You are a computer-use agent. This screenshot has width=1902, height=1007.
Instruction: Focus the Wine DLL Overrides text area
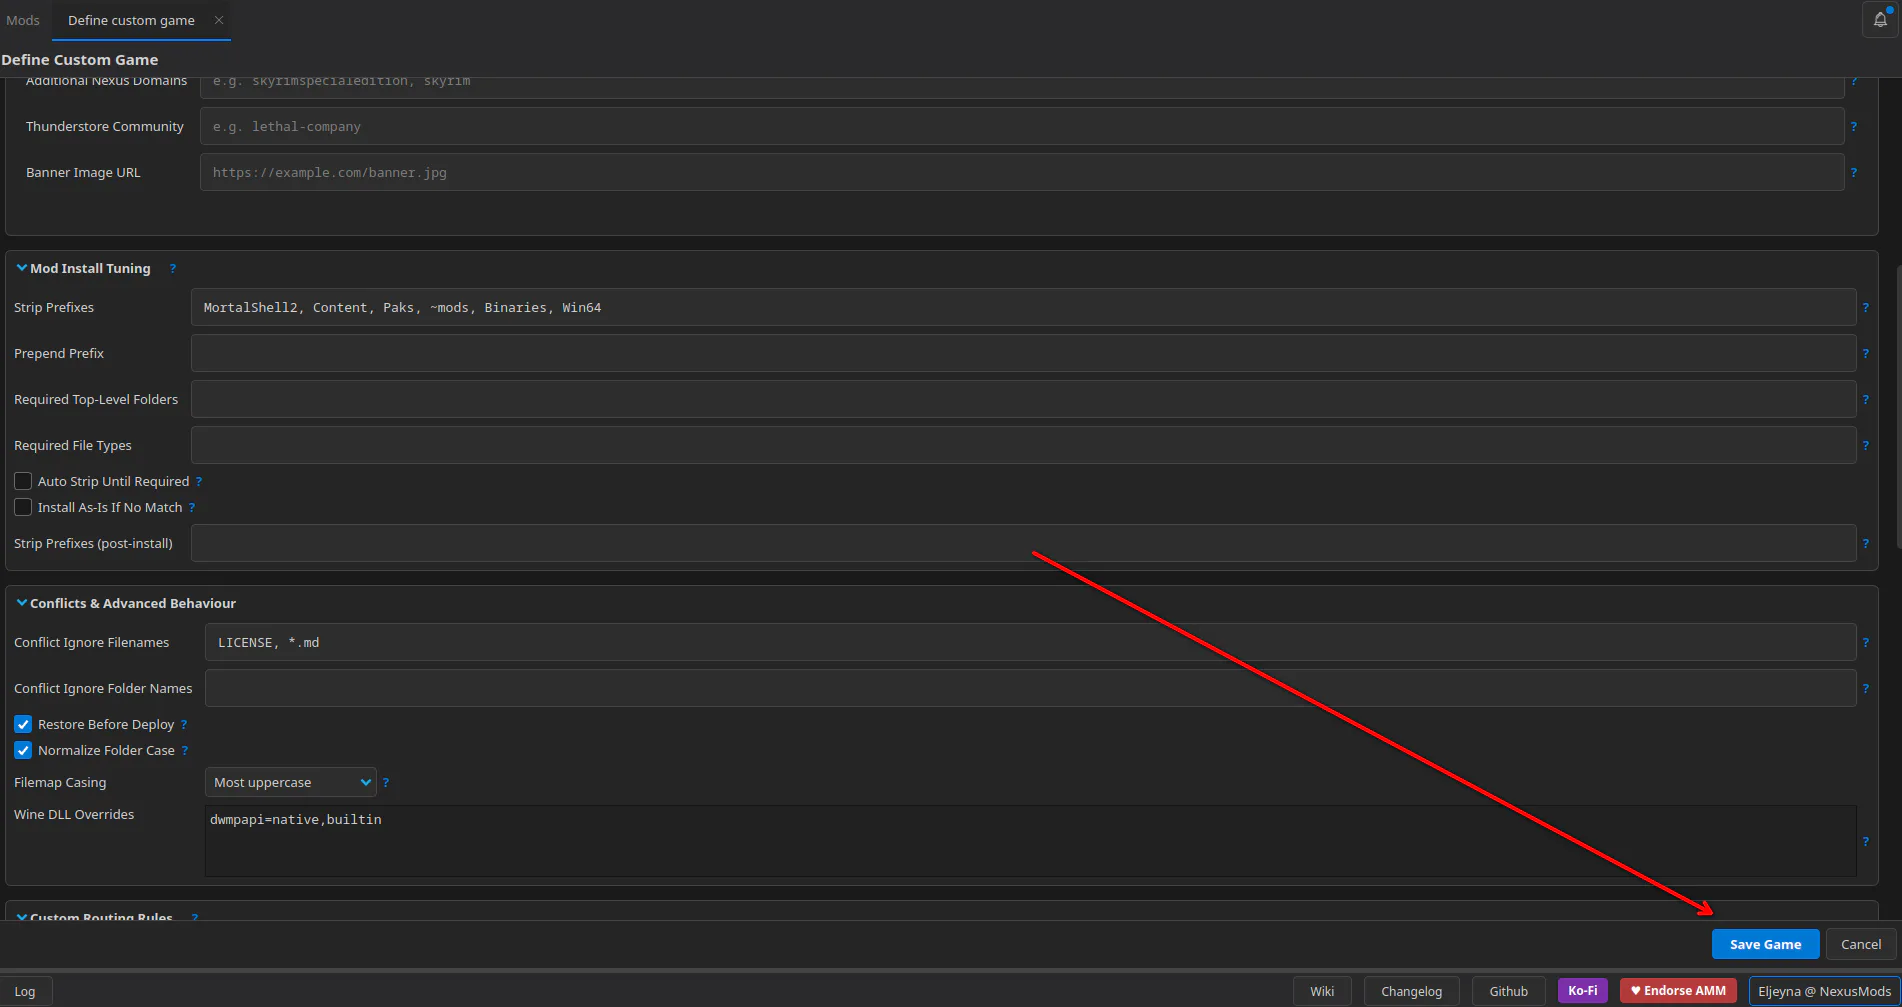tap(1030, 841)
